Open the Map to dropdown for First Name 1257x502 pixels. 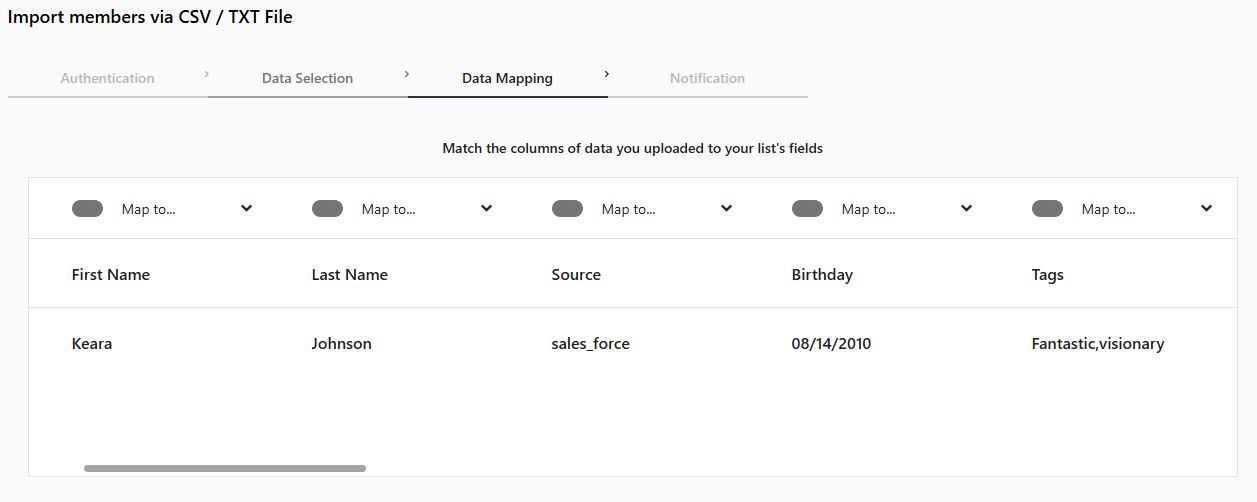pos(187,209)
